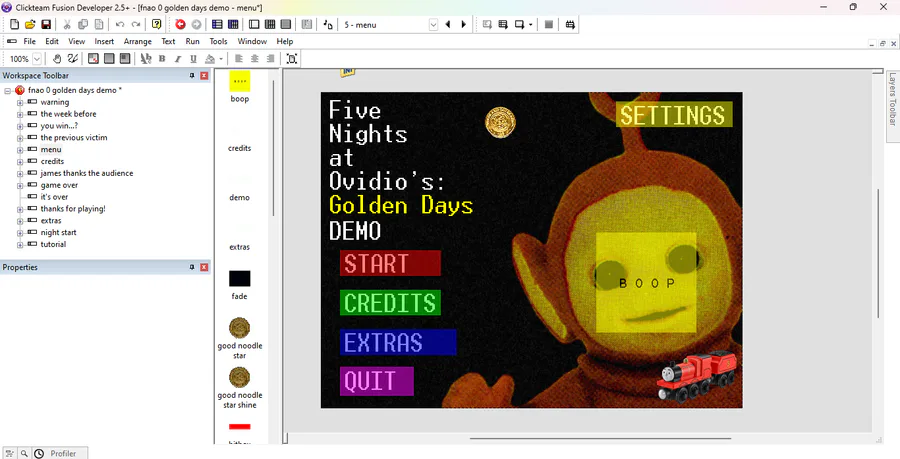Image resolution: width=900 pixels, height=459 pixels.
Task: Select the green CREDITS button object
Action: coord(390,302)
